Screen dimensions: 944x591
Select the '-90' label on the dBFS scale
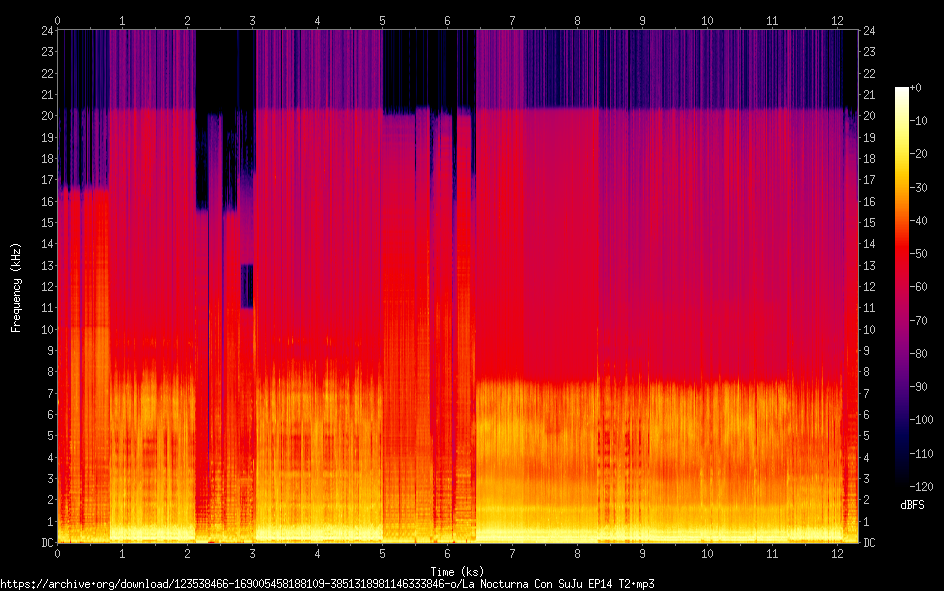[919, 387]
